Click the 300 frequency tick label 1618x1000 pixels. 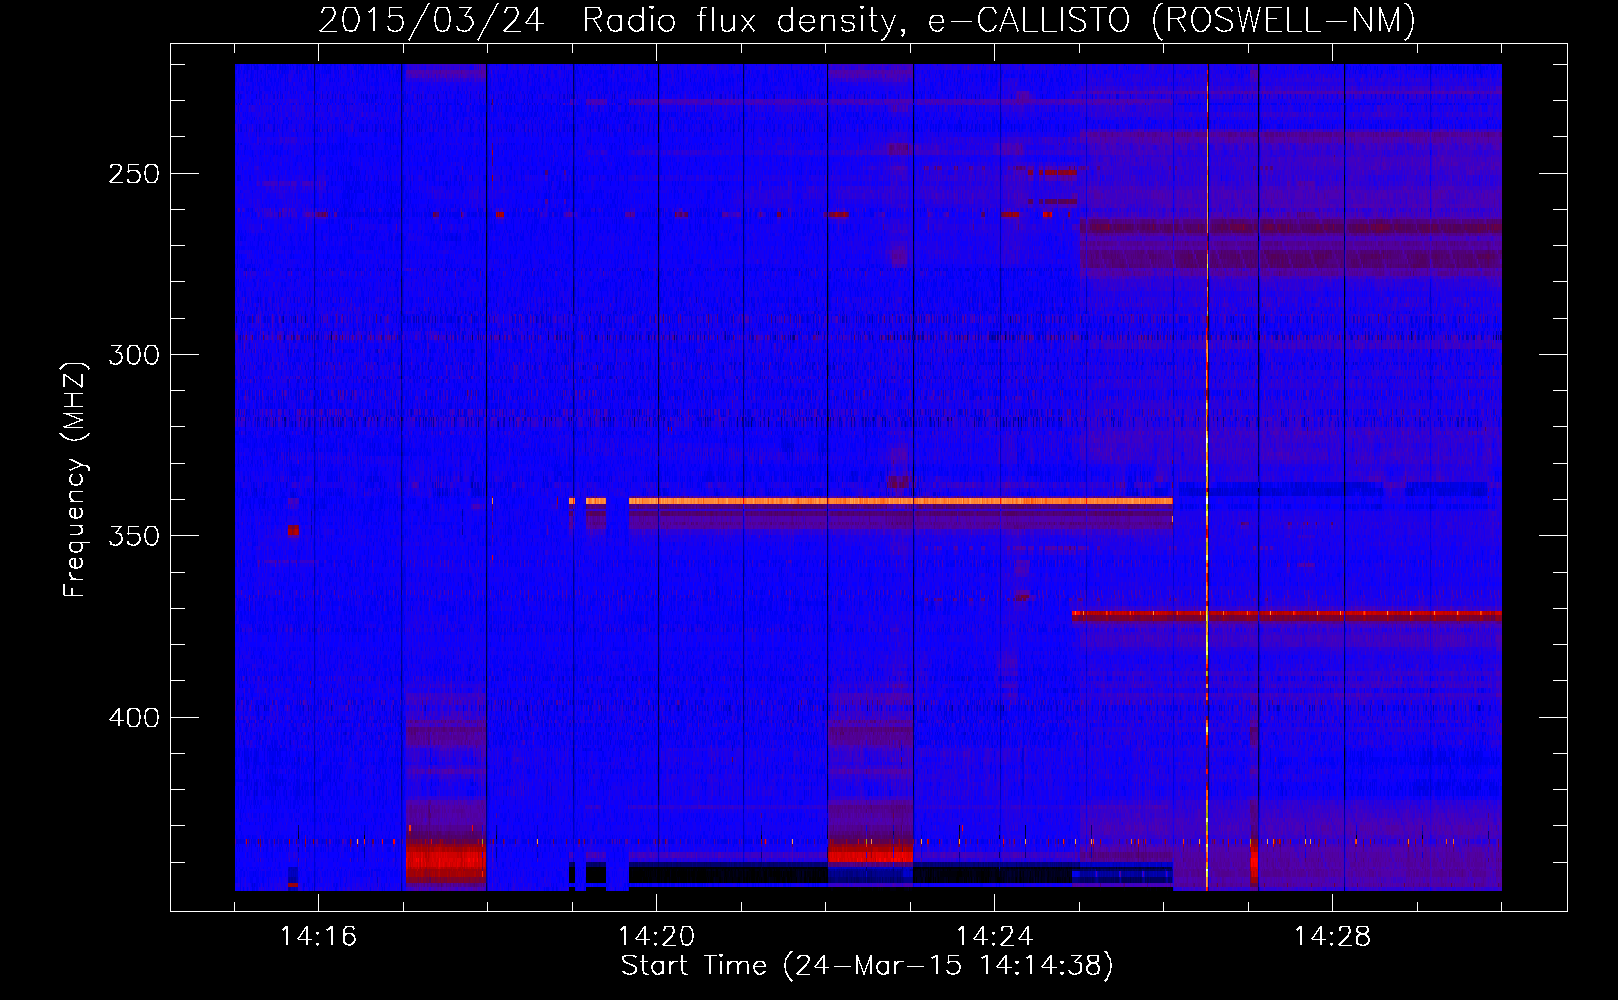pos(134,355)
